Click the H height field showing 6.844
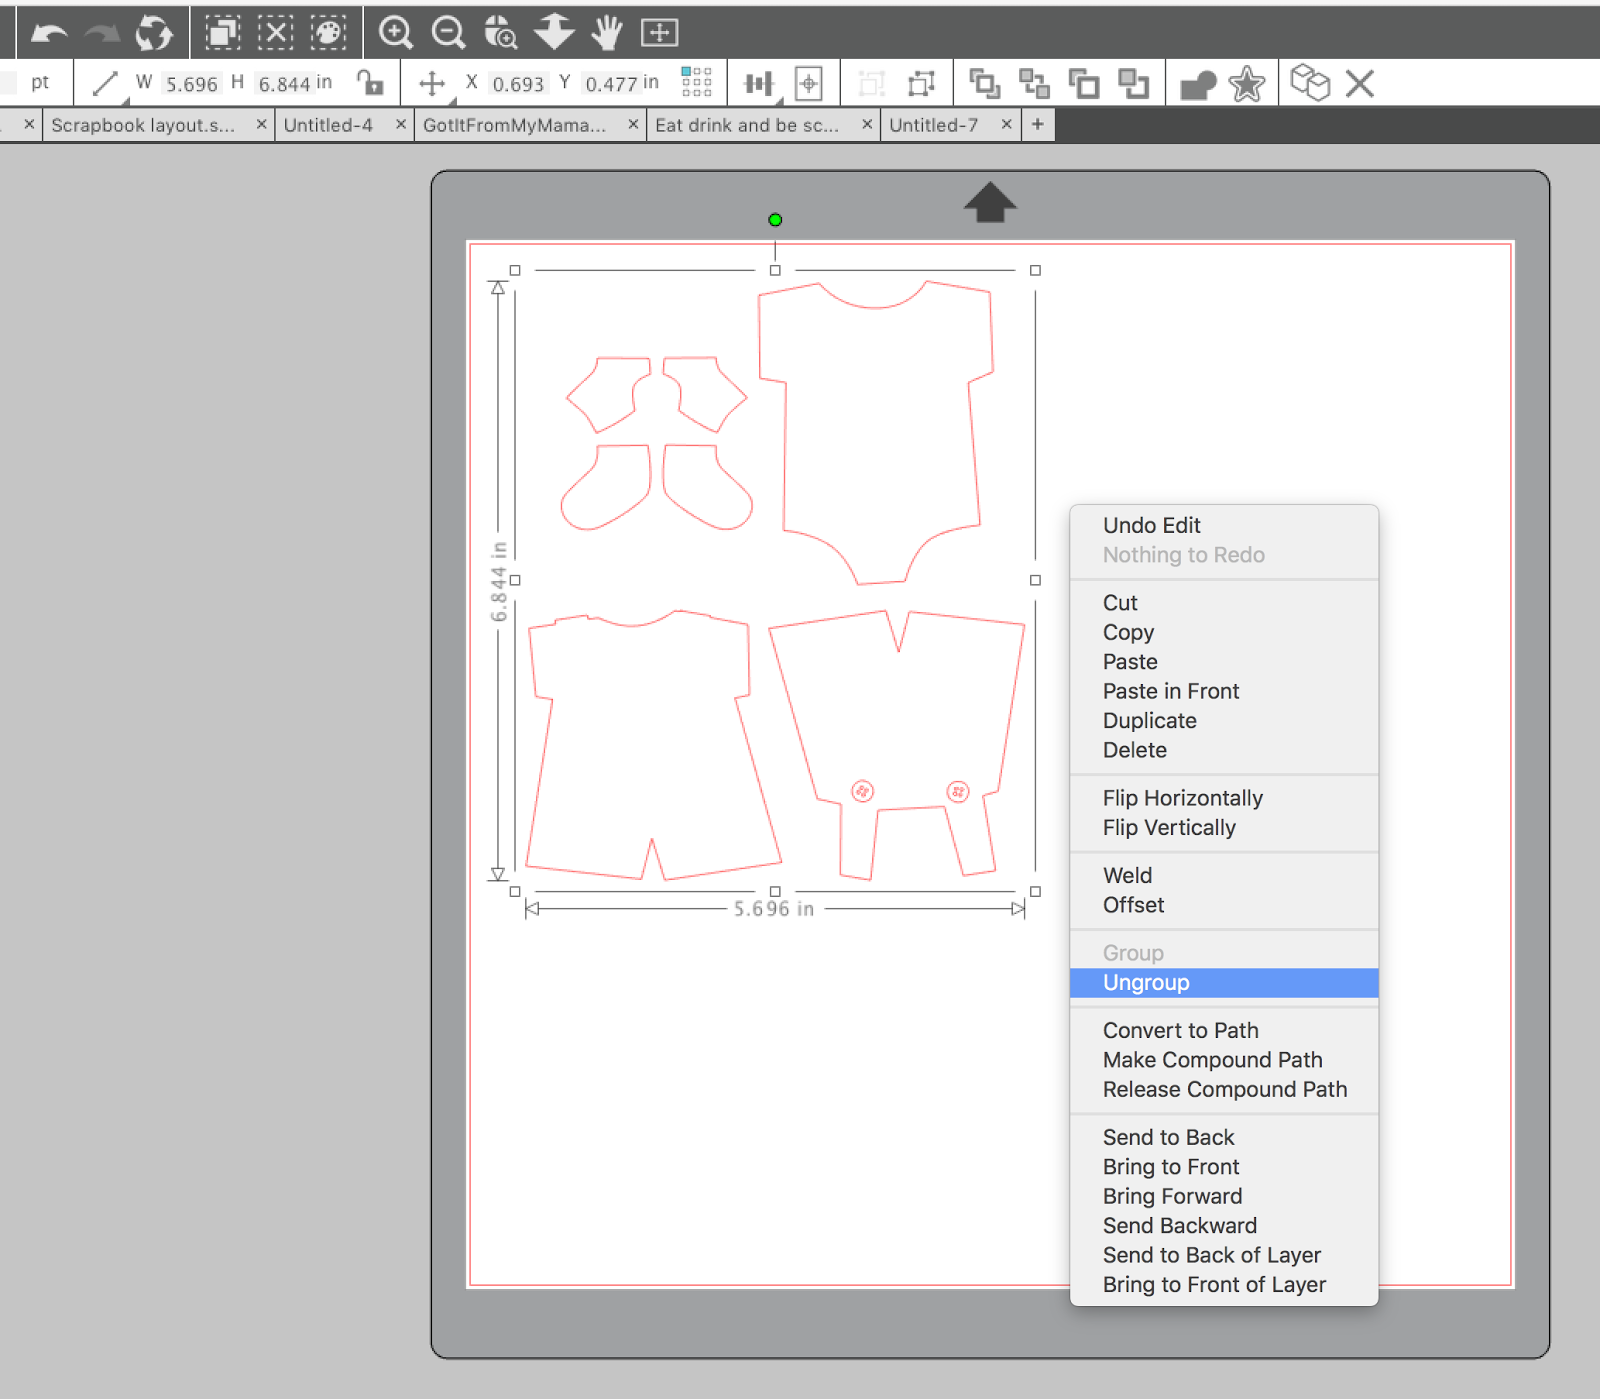The image size is (1600, 1399). (284, 84)
